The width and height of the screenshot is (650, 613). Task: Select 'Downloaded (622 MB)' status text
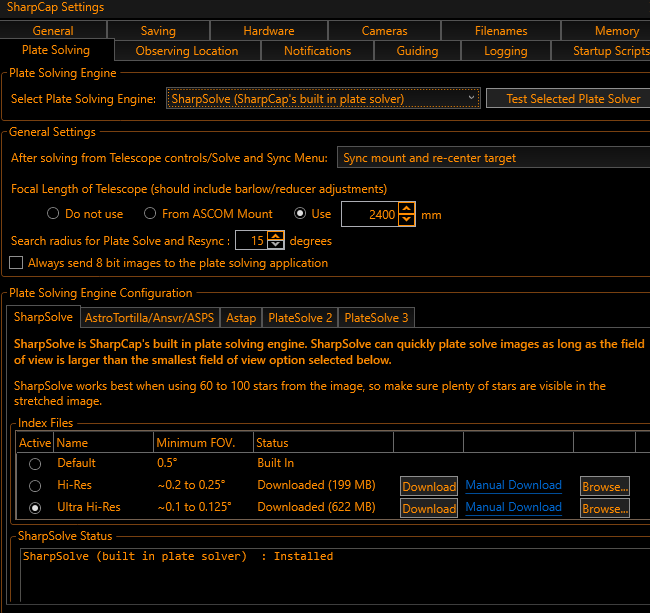coord(316,507)
